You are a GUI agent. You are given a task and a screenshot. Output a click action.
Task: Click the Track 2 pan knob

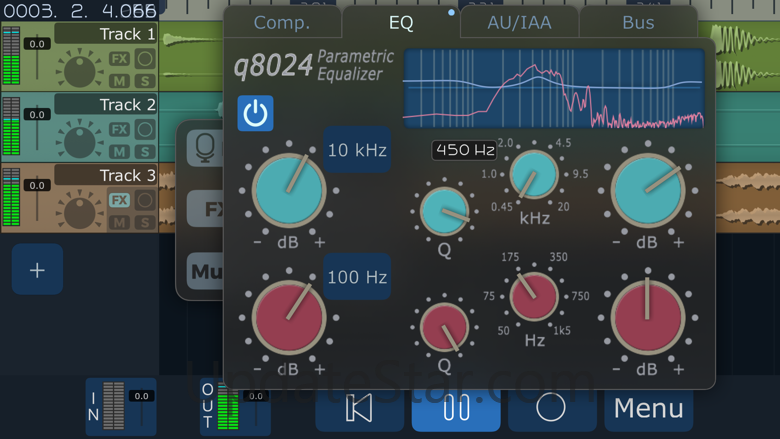click(80, 142)
